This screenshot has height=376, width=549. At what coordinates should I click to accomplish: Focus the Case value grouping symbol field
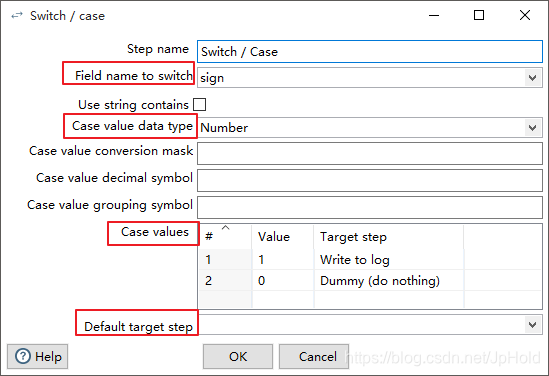pos(370,207)
